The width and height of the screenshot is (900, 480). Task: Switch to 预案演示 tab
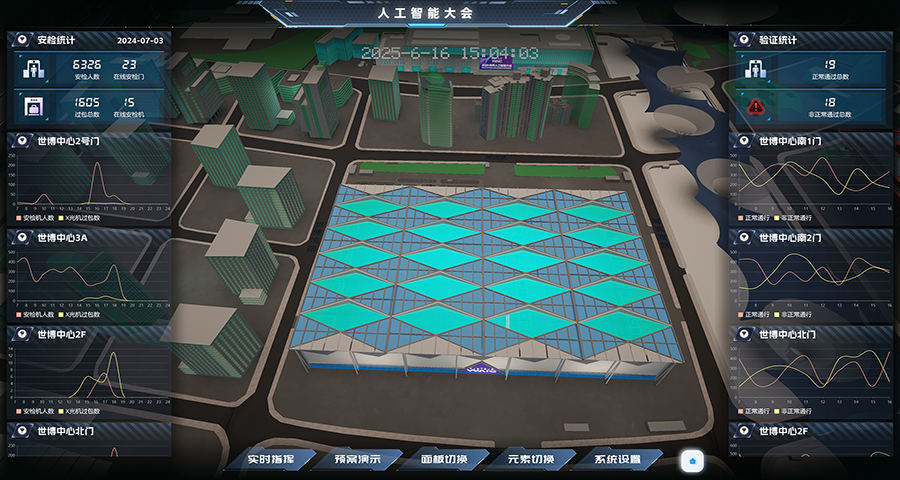click(x=357, y=460)
